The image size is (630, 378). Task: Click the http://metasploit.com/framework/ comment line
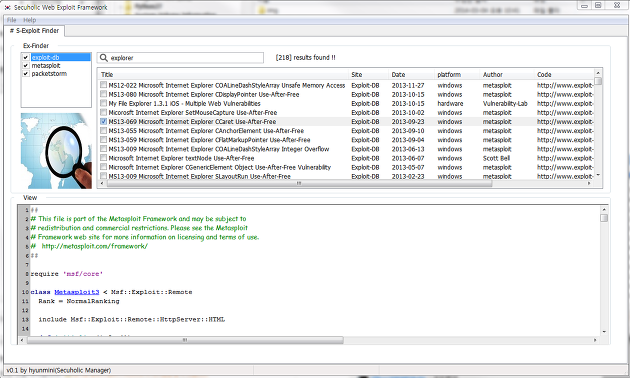(x=89, y=246)
